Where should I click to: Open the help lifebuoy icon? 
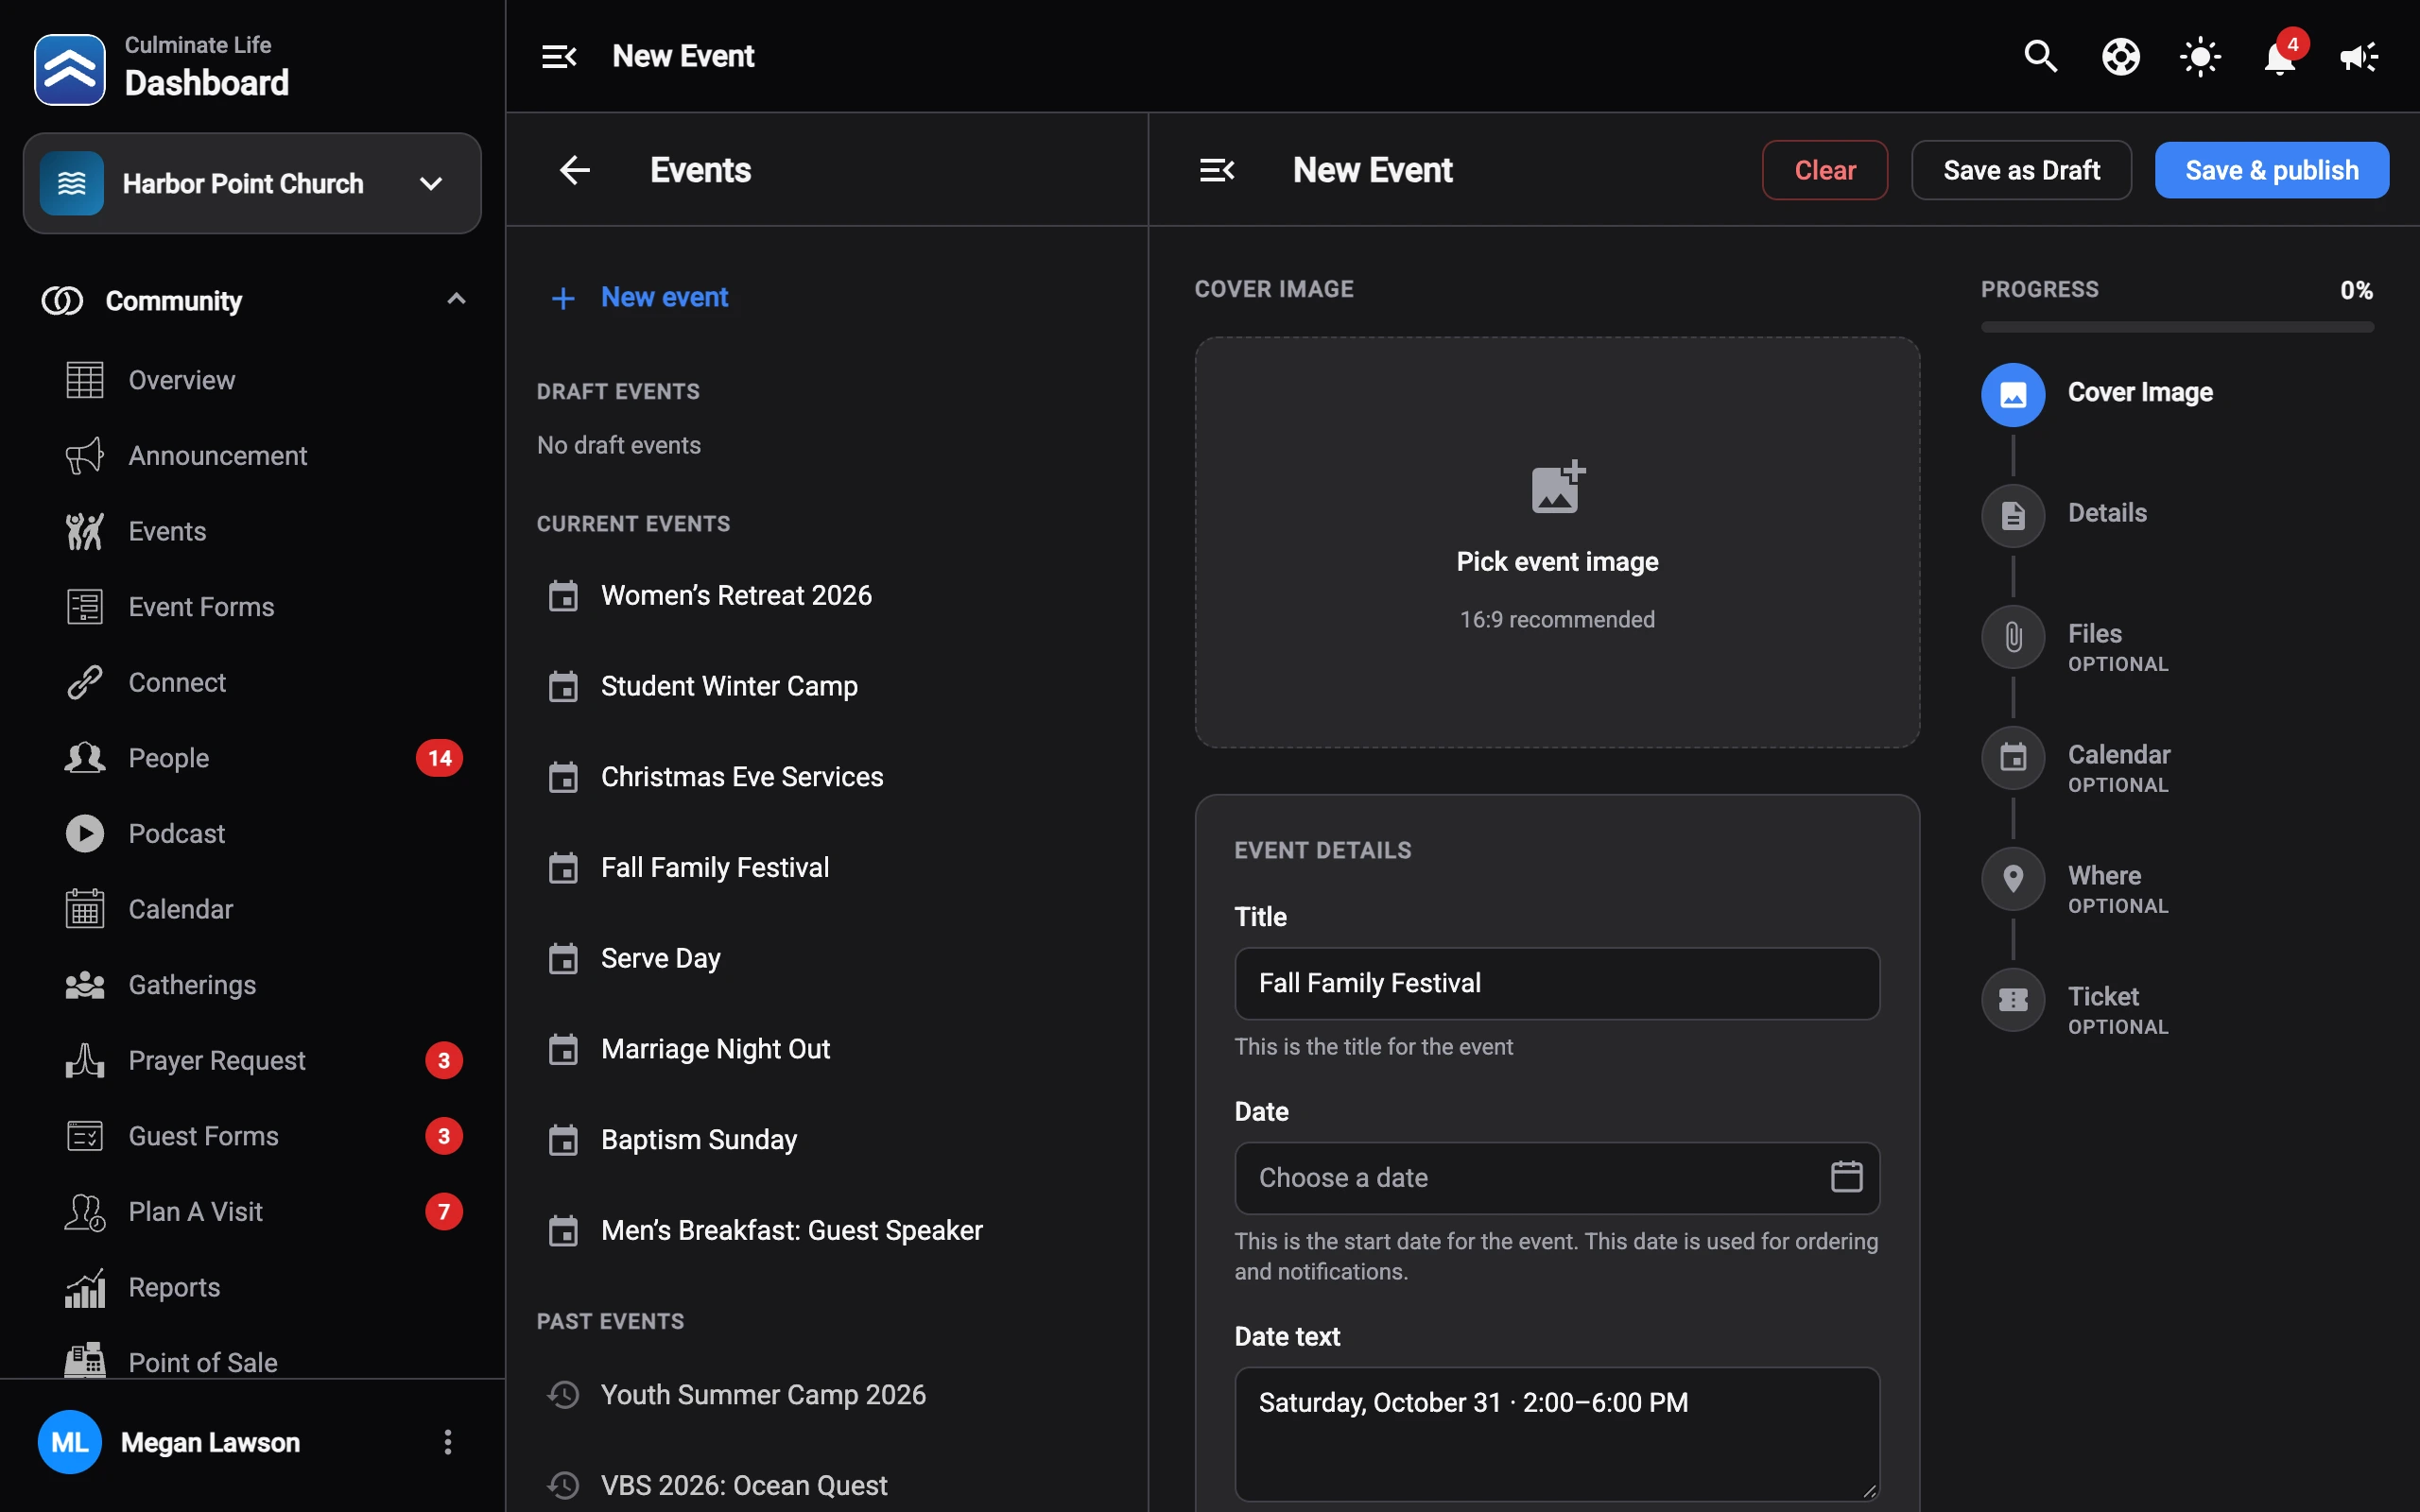pos(2120,56)
